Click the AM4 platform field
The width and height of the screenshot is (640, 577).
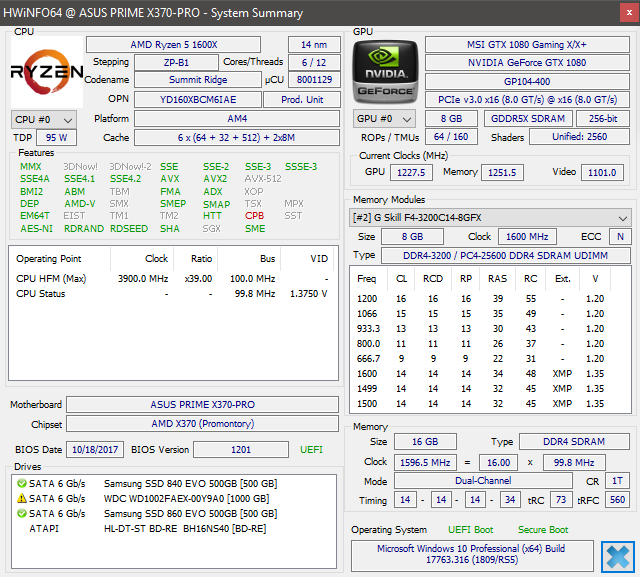(237, 119)
